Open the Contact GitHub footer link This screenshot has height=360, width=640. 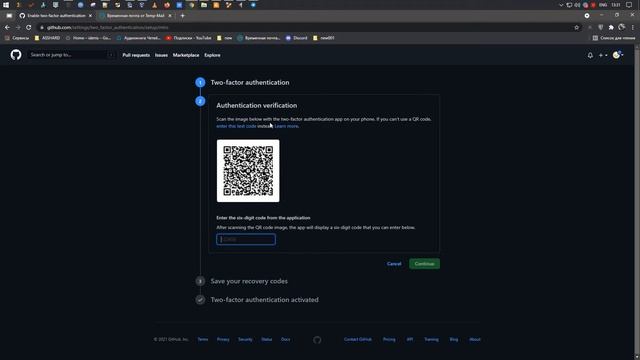[358, 339]
